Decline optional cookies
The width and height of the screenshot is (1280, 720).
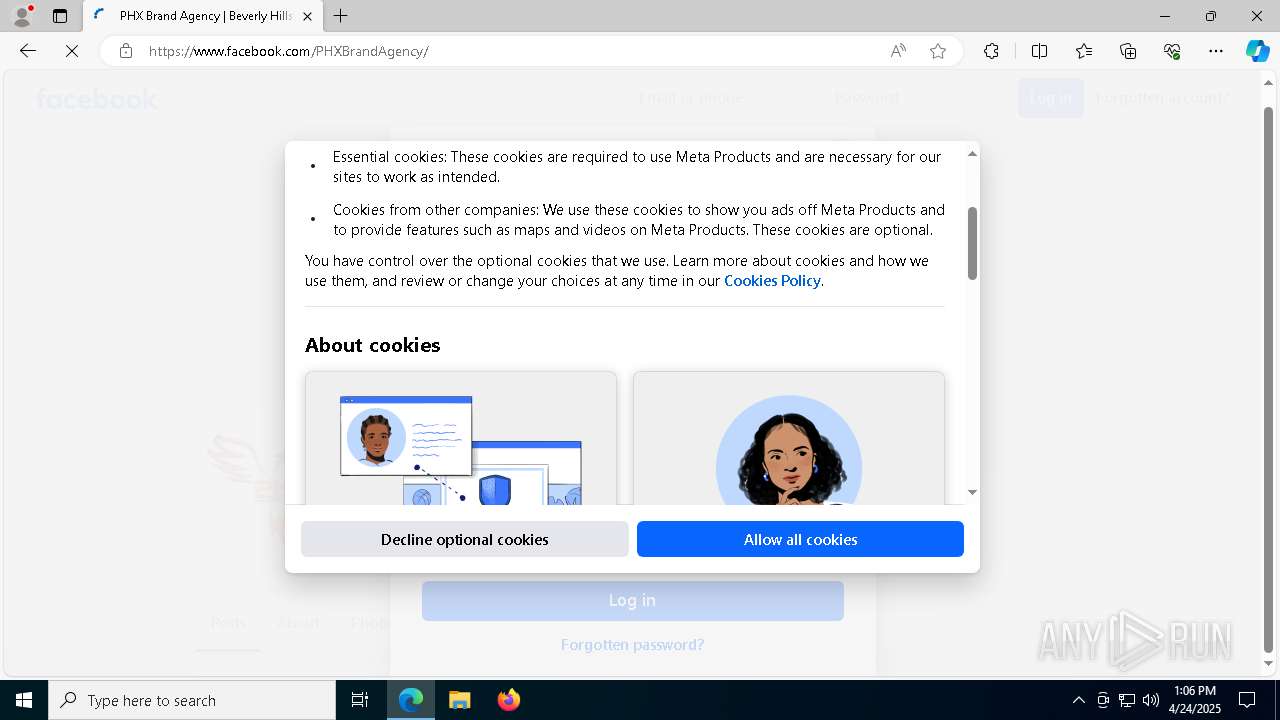(x=465, y=539)
